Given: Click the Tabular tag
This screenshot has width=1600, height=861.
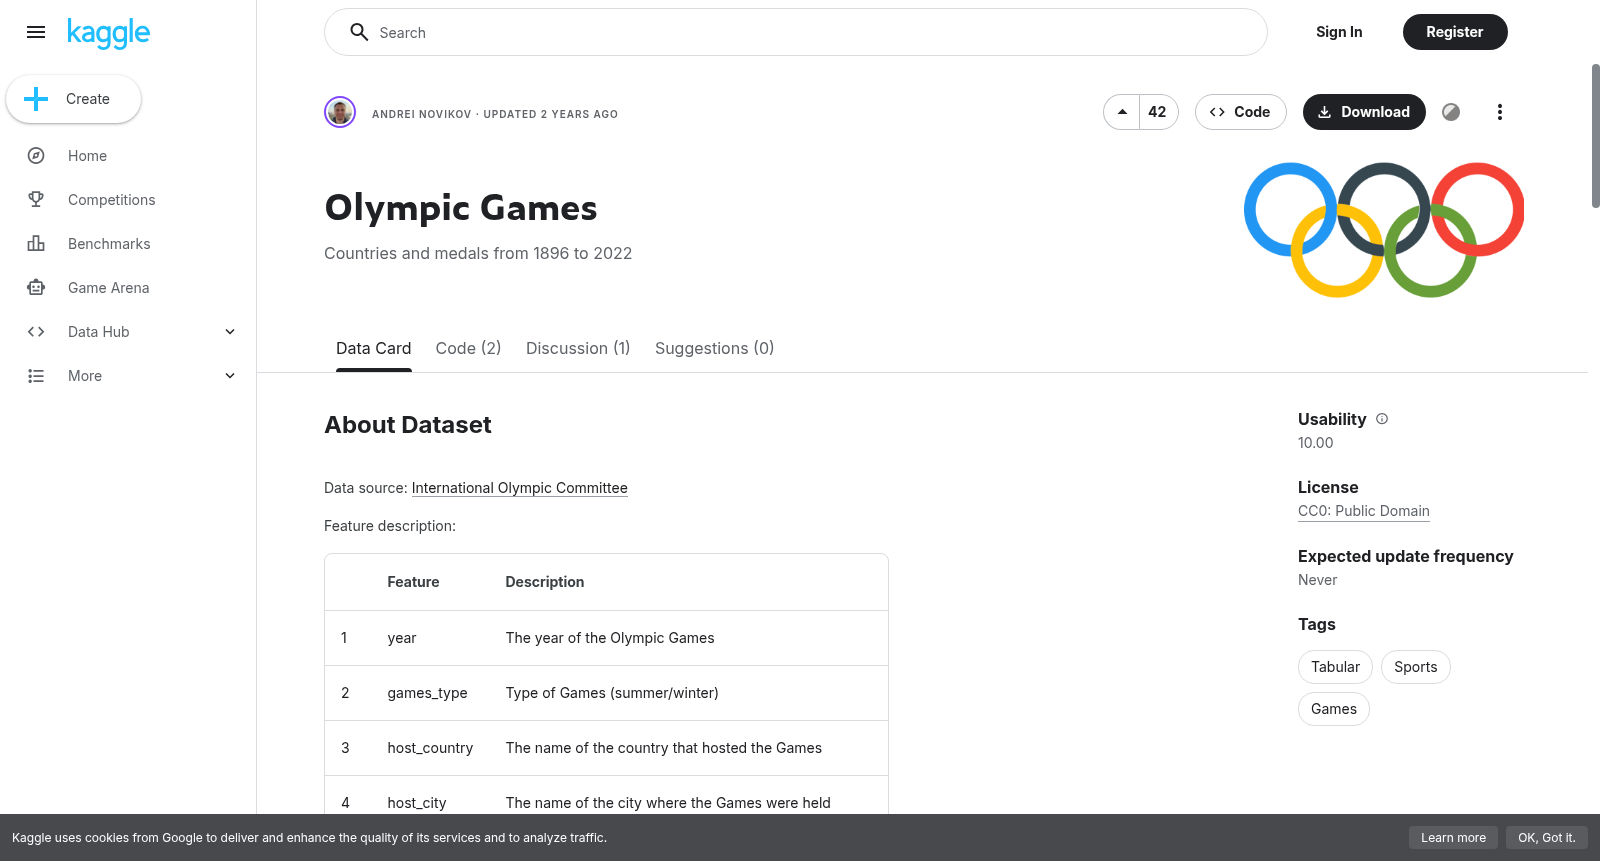Looking at the screenshot, I should pos(1335,667).
